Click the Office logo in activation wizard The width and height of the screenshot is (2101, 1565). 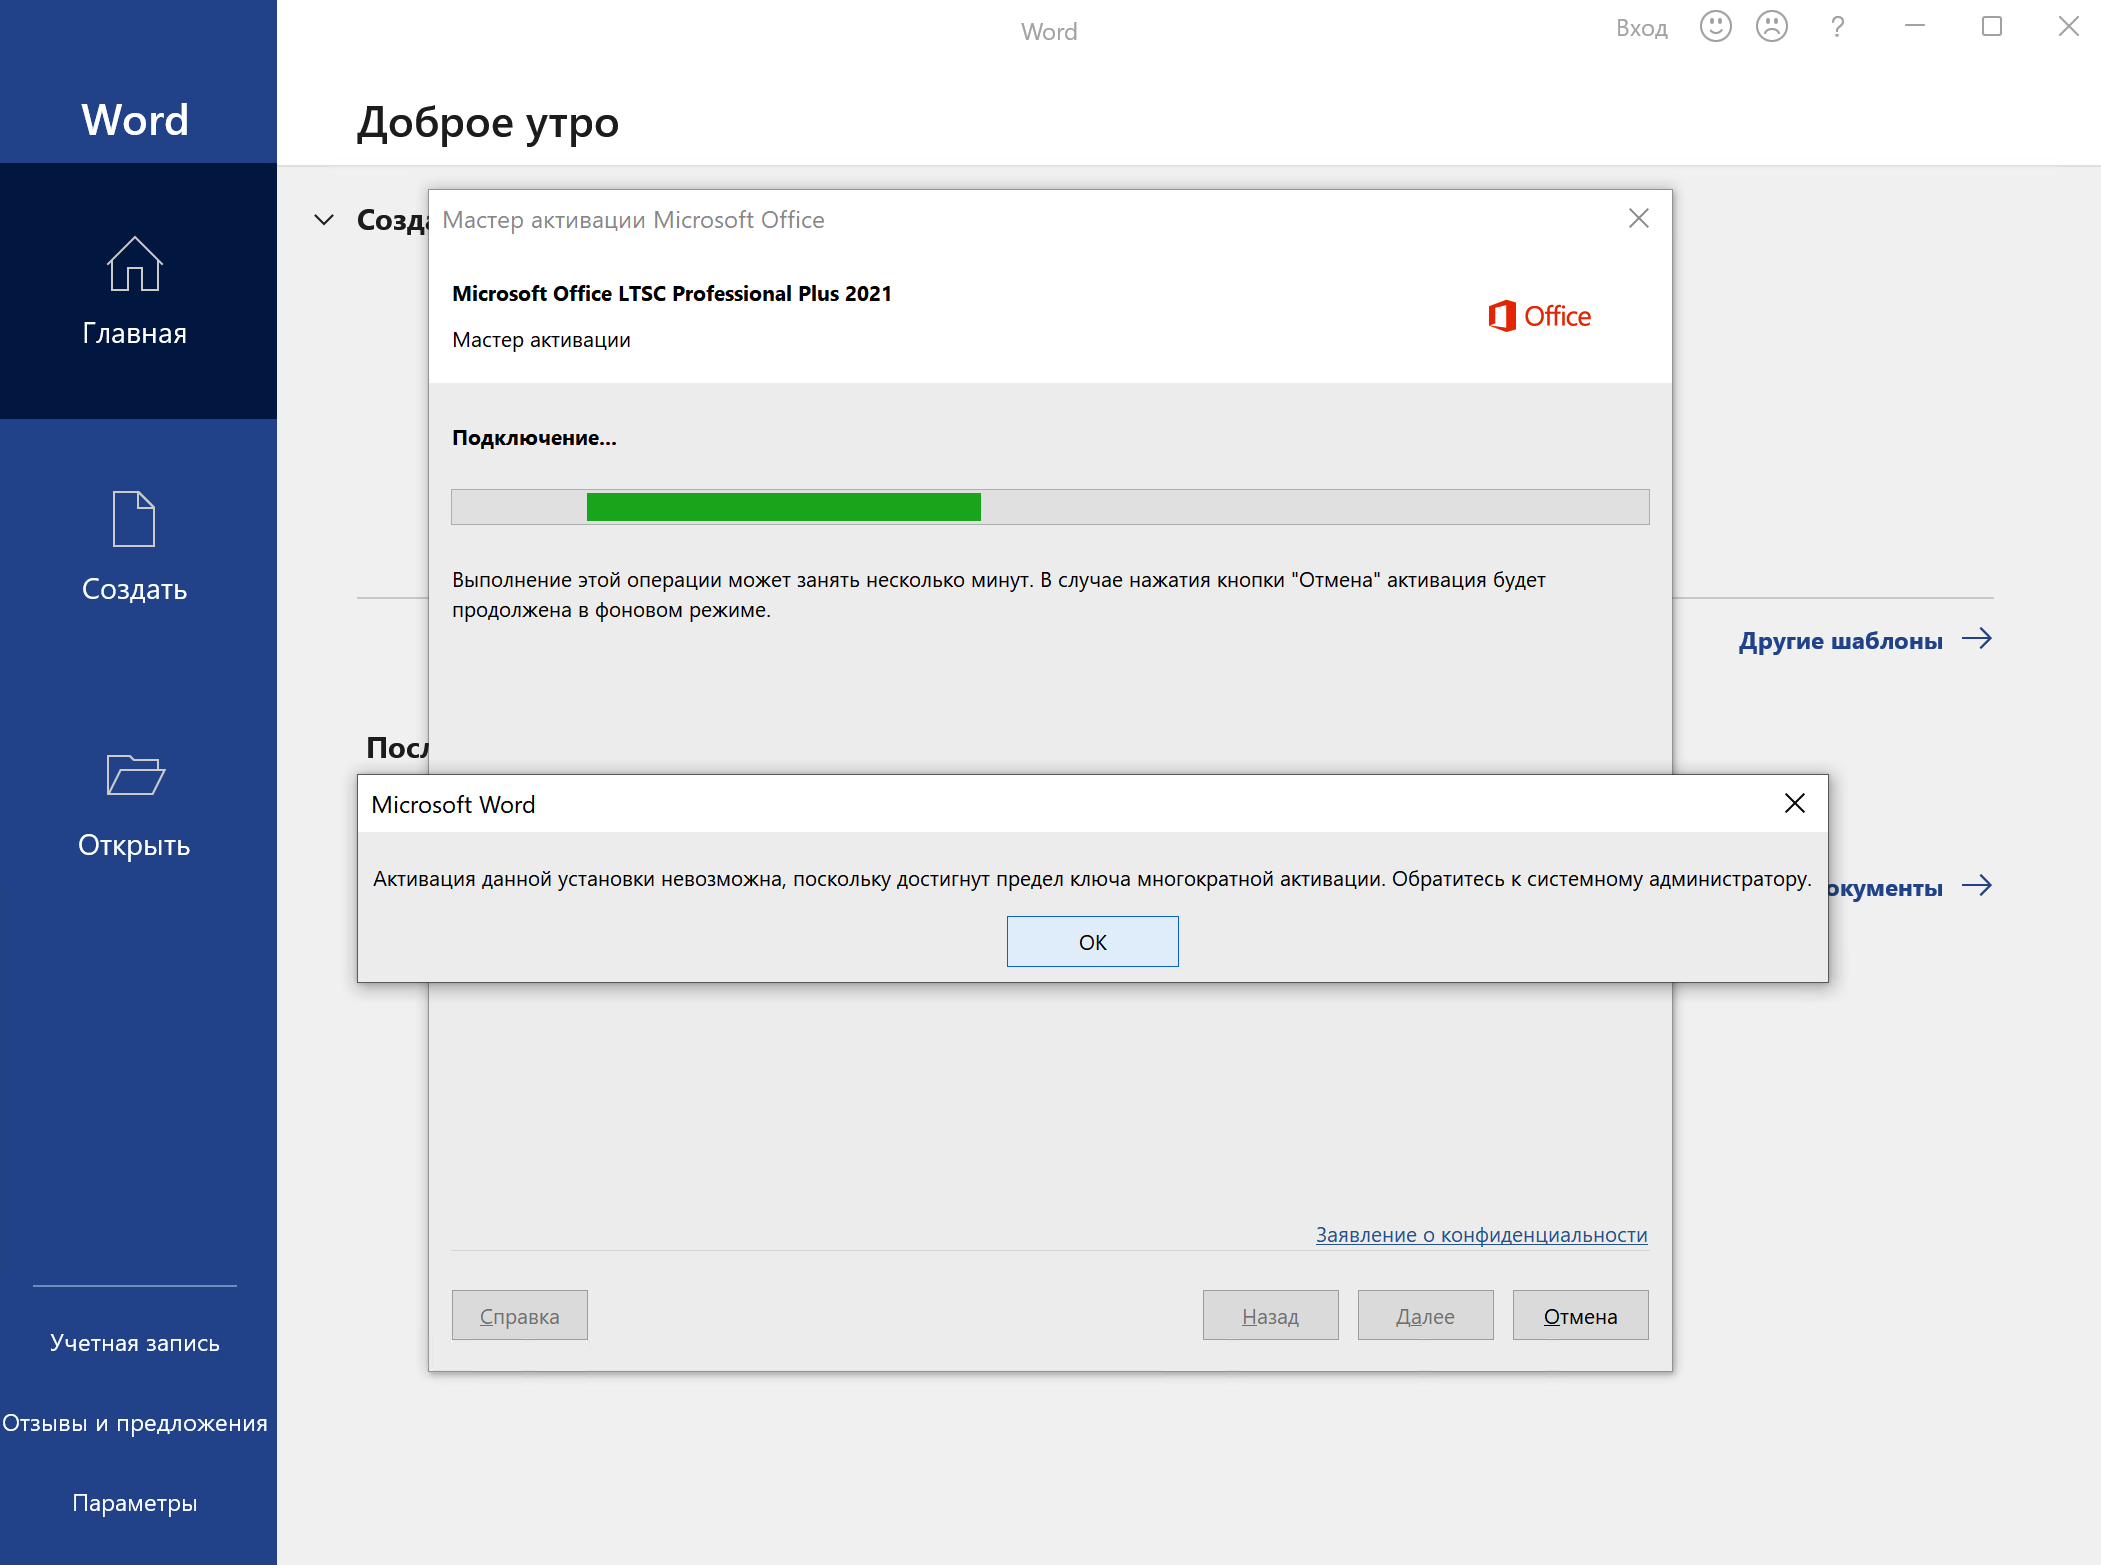1539,316
